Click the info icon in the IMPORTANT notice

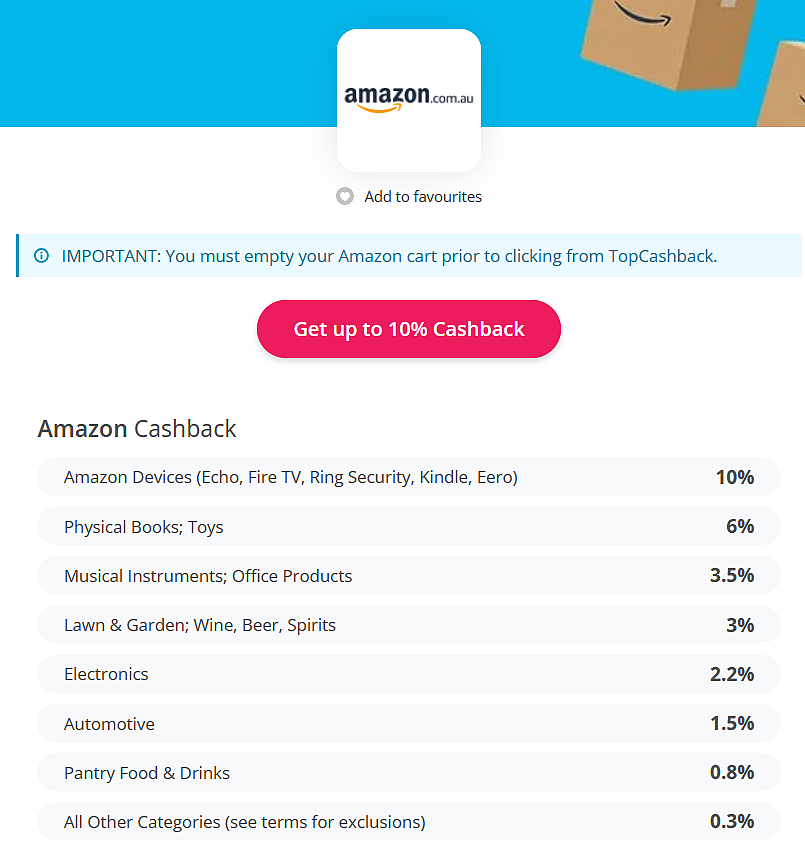[42, 256]
